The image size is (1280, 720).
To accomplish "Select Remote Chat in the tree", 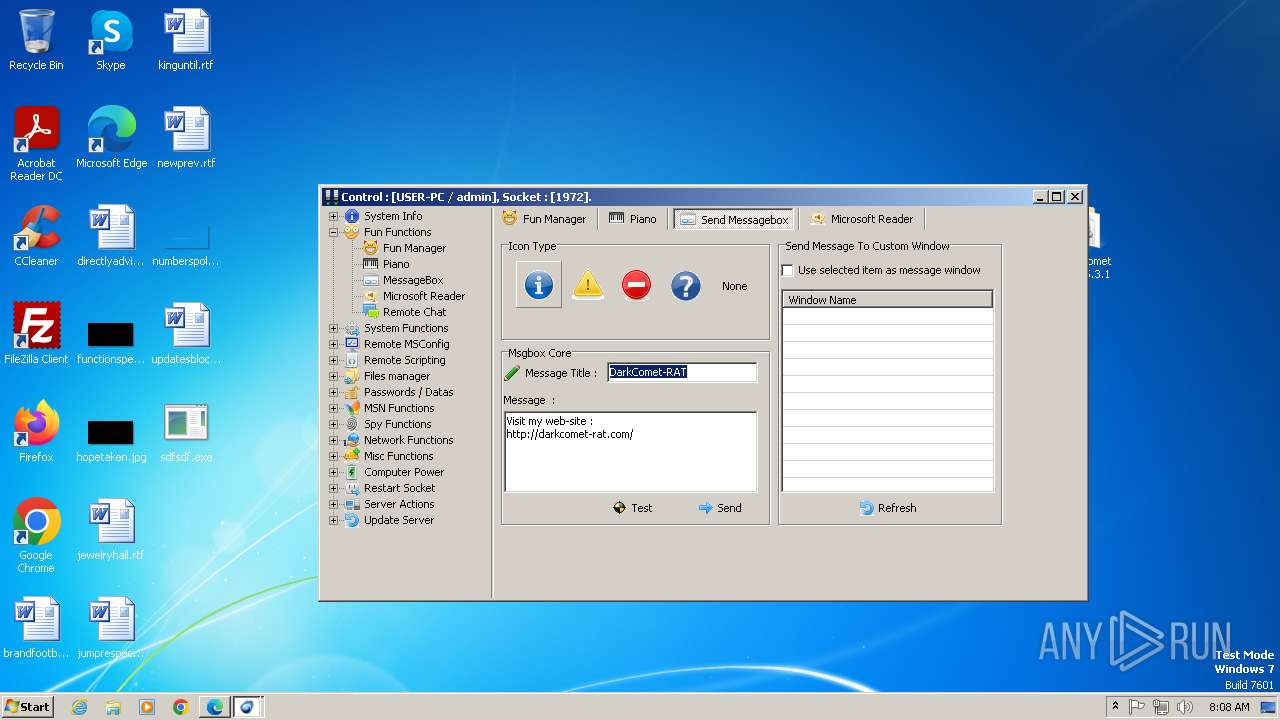I will coord(414,312).
